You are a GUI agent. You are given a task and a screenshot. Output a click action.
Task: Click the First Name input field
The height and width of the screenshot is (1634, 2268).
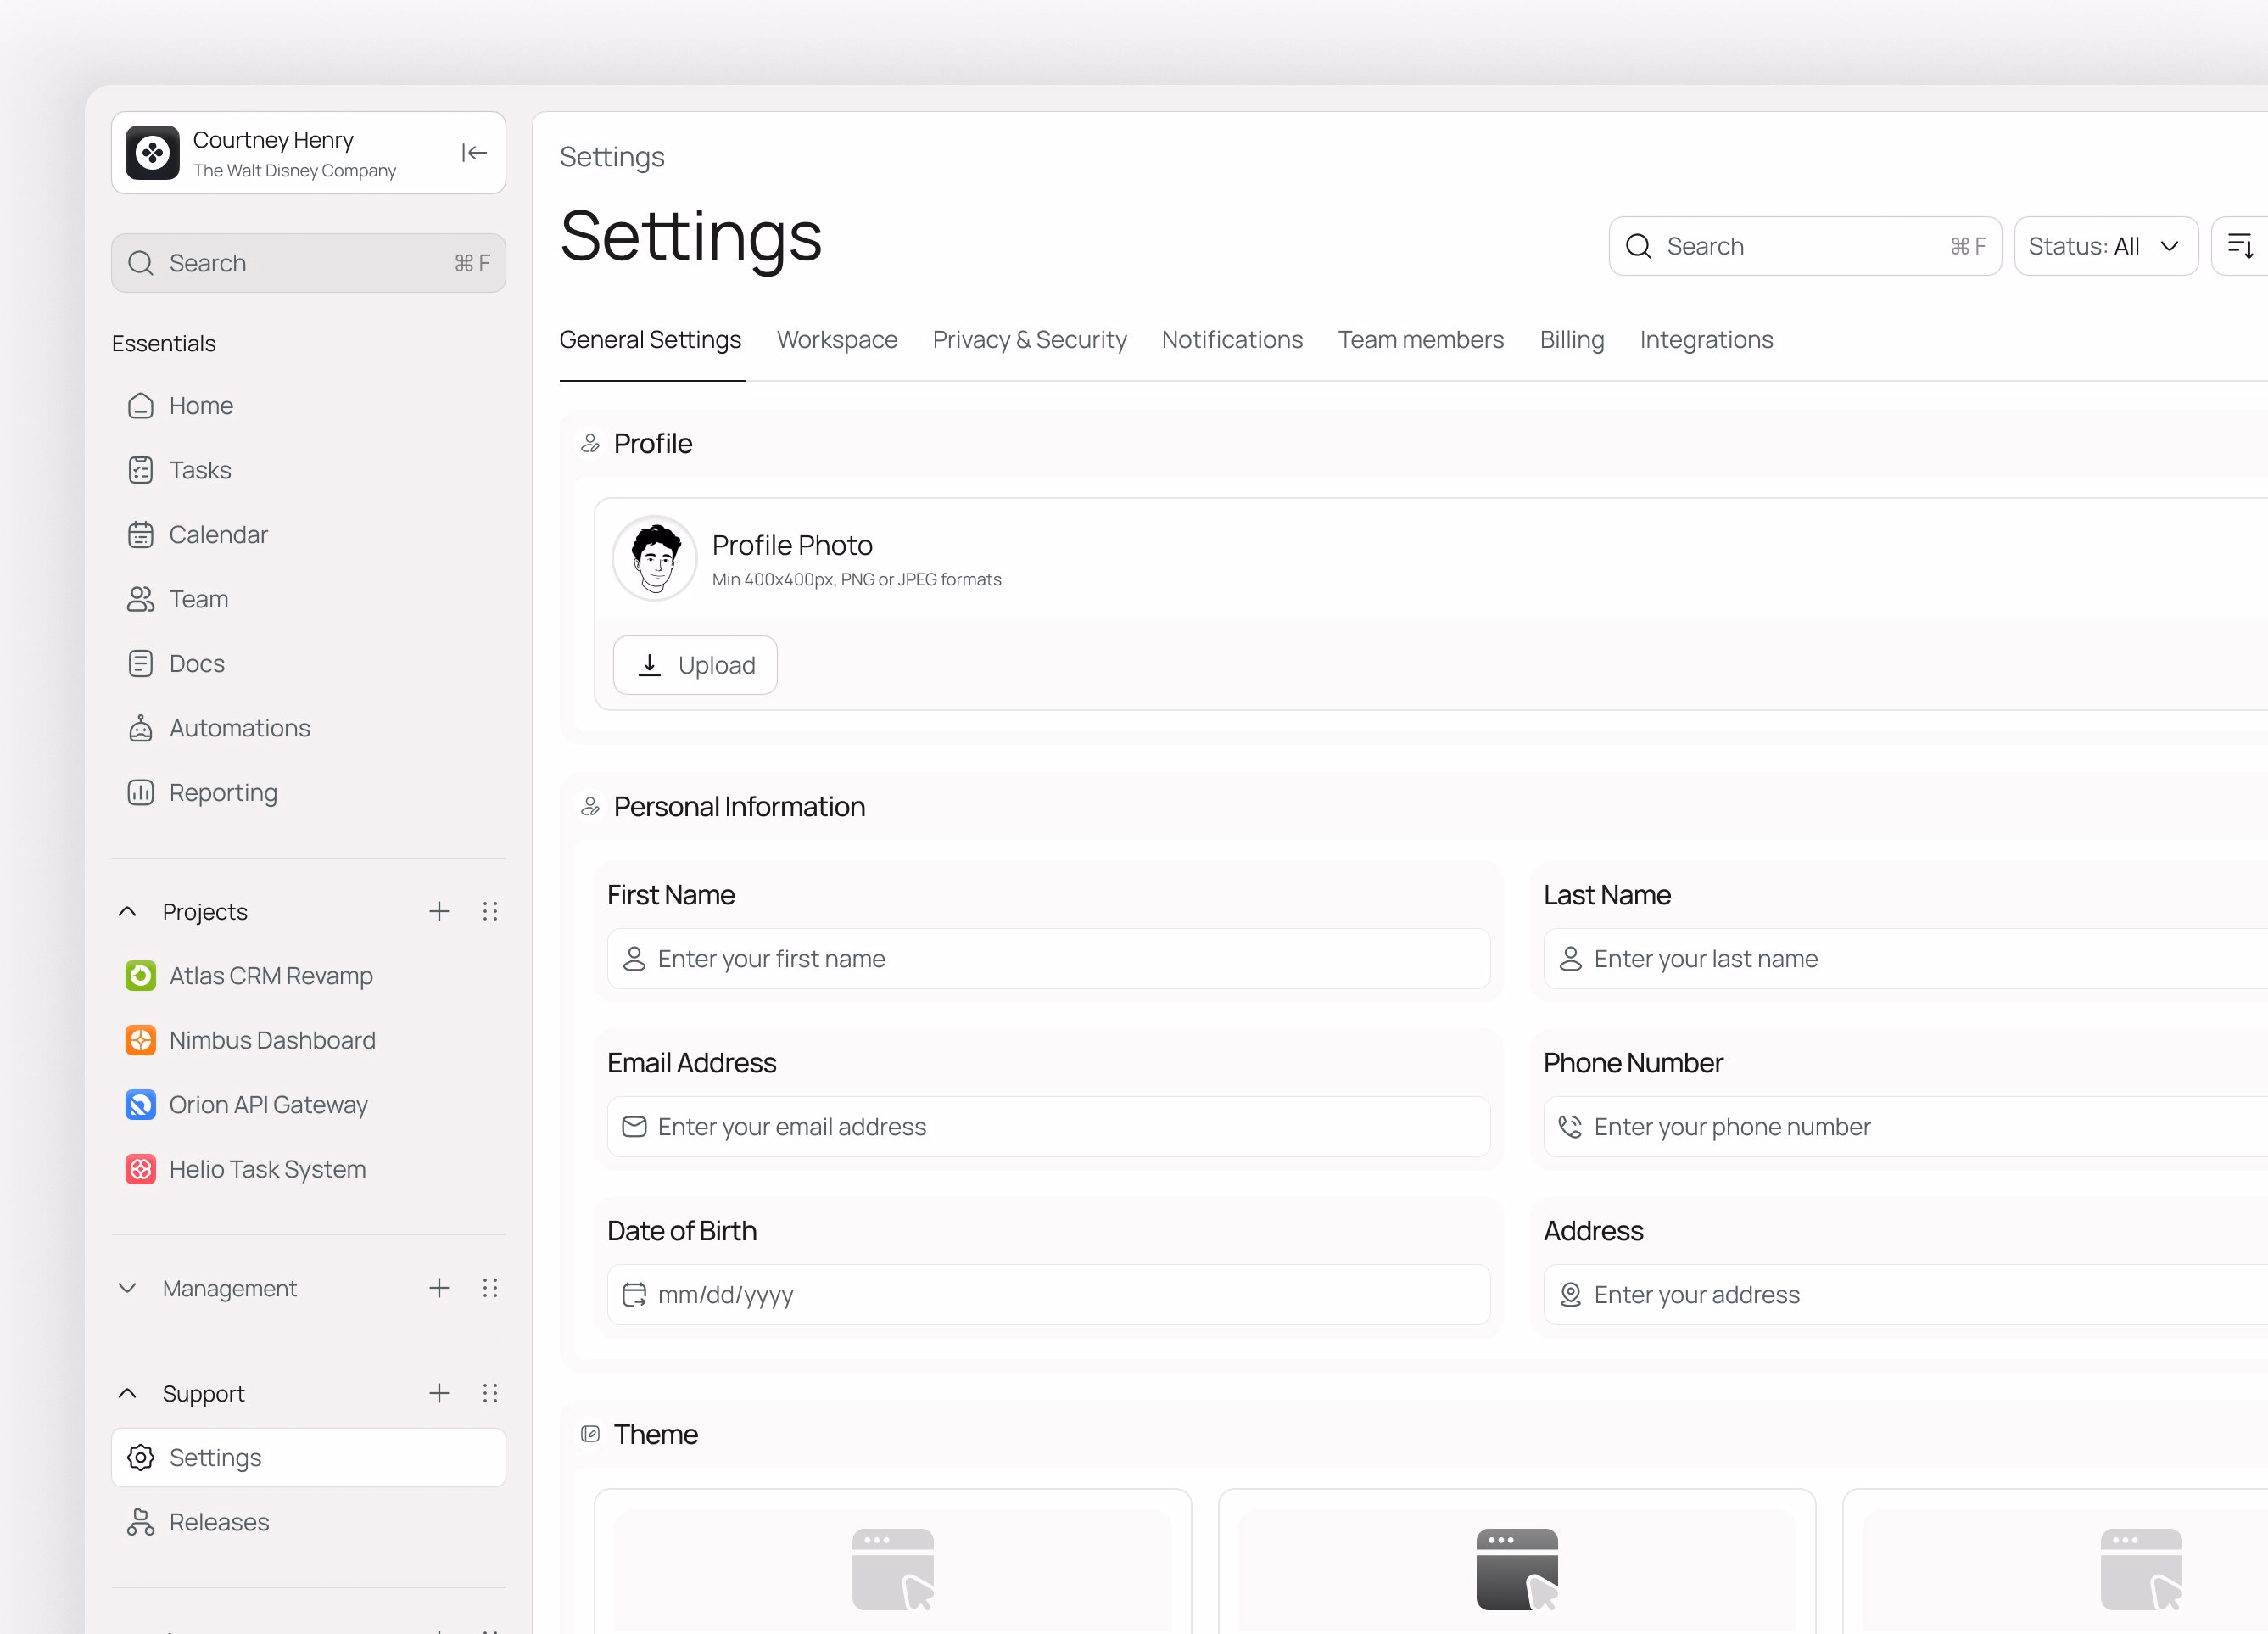coord(1049,959)
